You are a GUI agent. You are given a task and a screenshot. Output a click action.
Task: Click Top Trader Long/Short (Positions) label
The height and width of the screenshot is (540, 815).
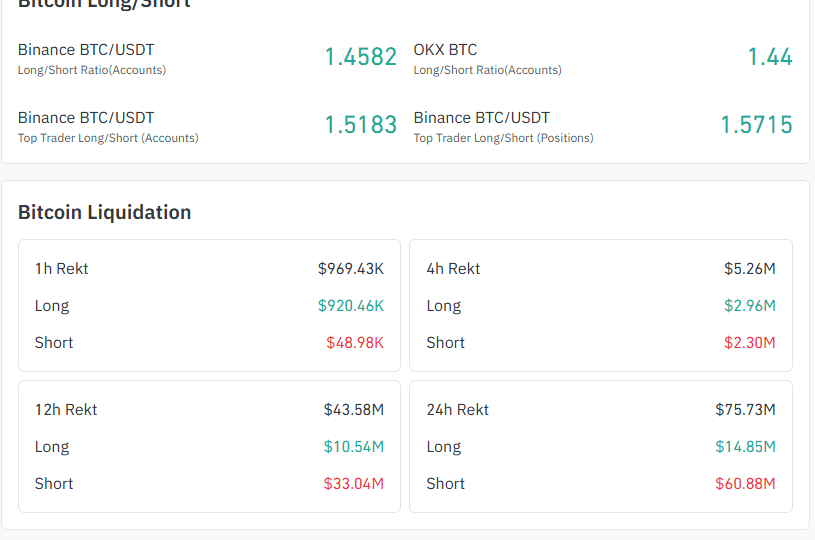pos(504,138)
